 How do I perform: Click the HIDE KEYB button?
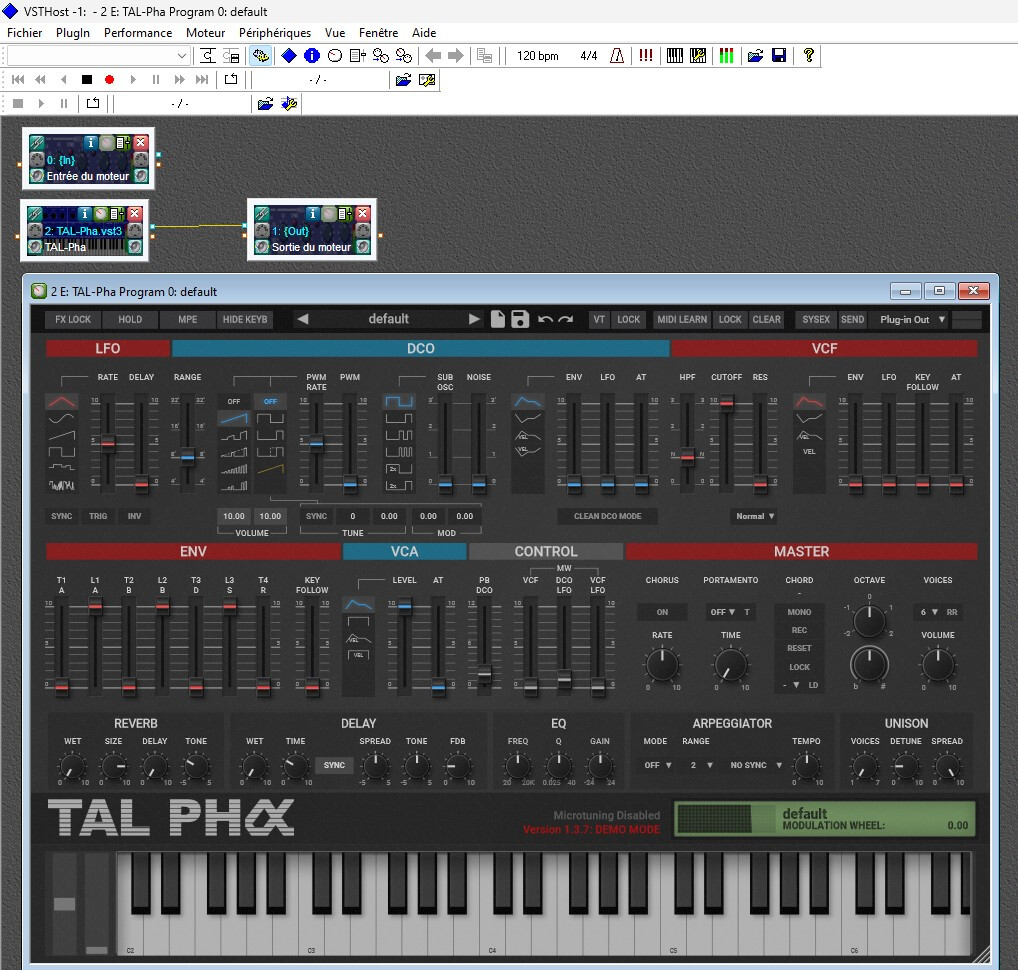[x=245, y=319]
